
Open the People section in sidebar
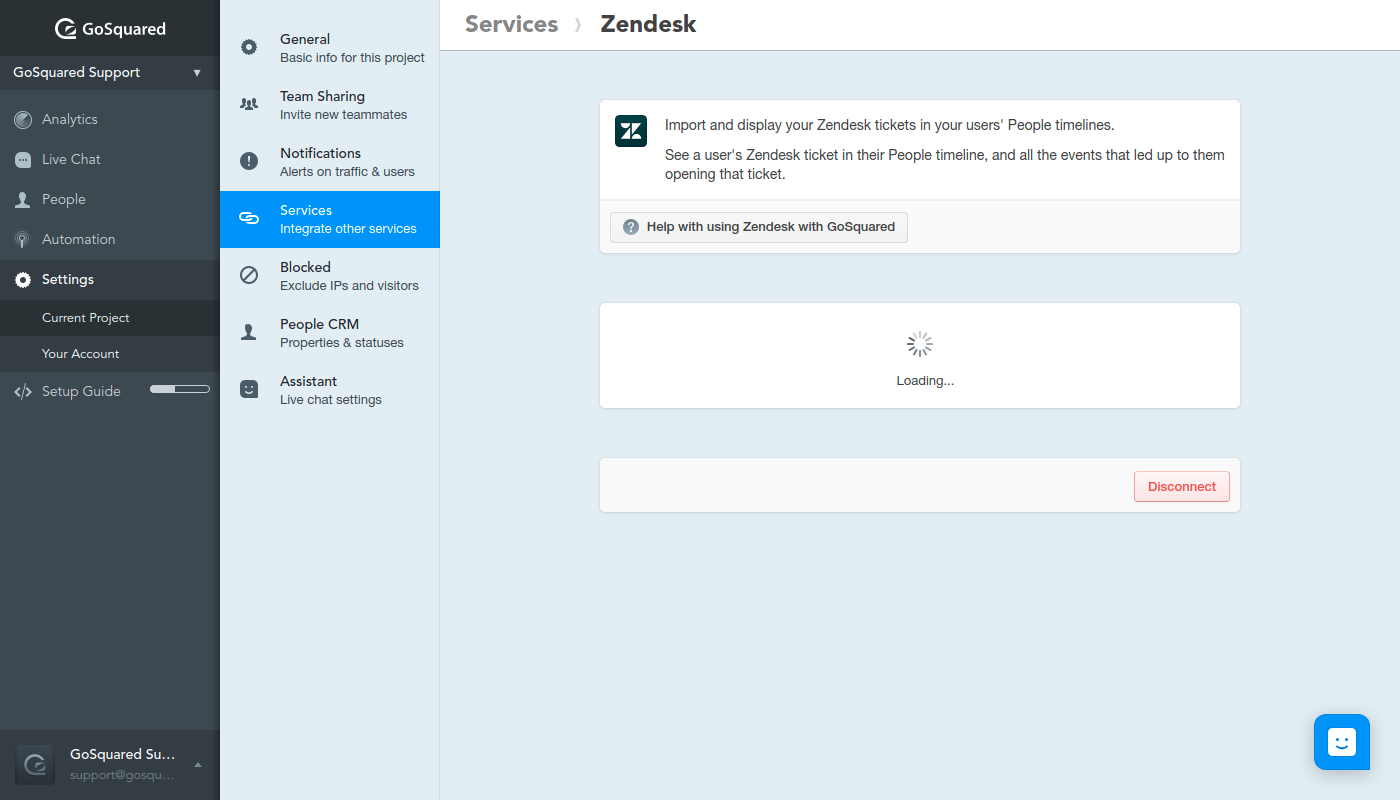pyautogui.click(x=63, y=200)
